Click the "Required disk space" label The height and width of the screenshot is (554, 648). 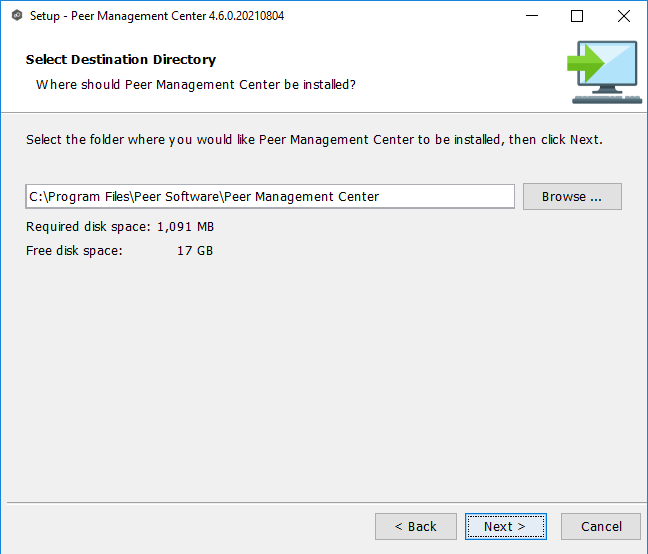[x=88, y=227]
